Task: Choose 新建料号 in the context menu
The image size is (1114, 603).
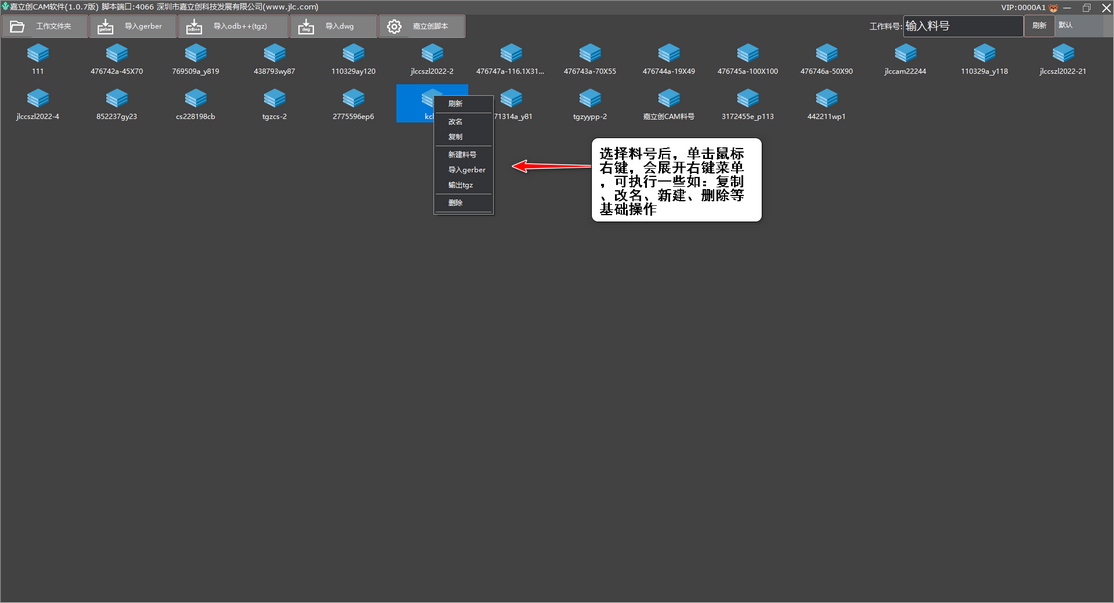Action: 463,154
